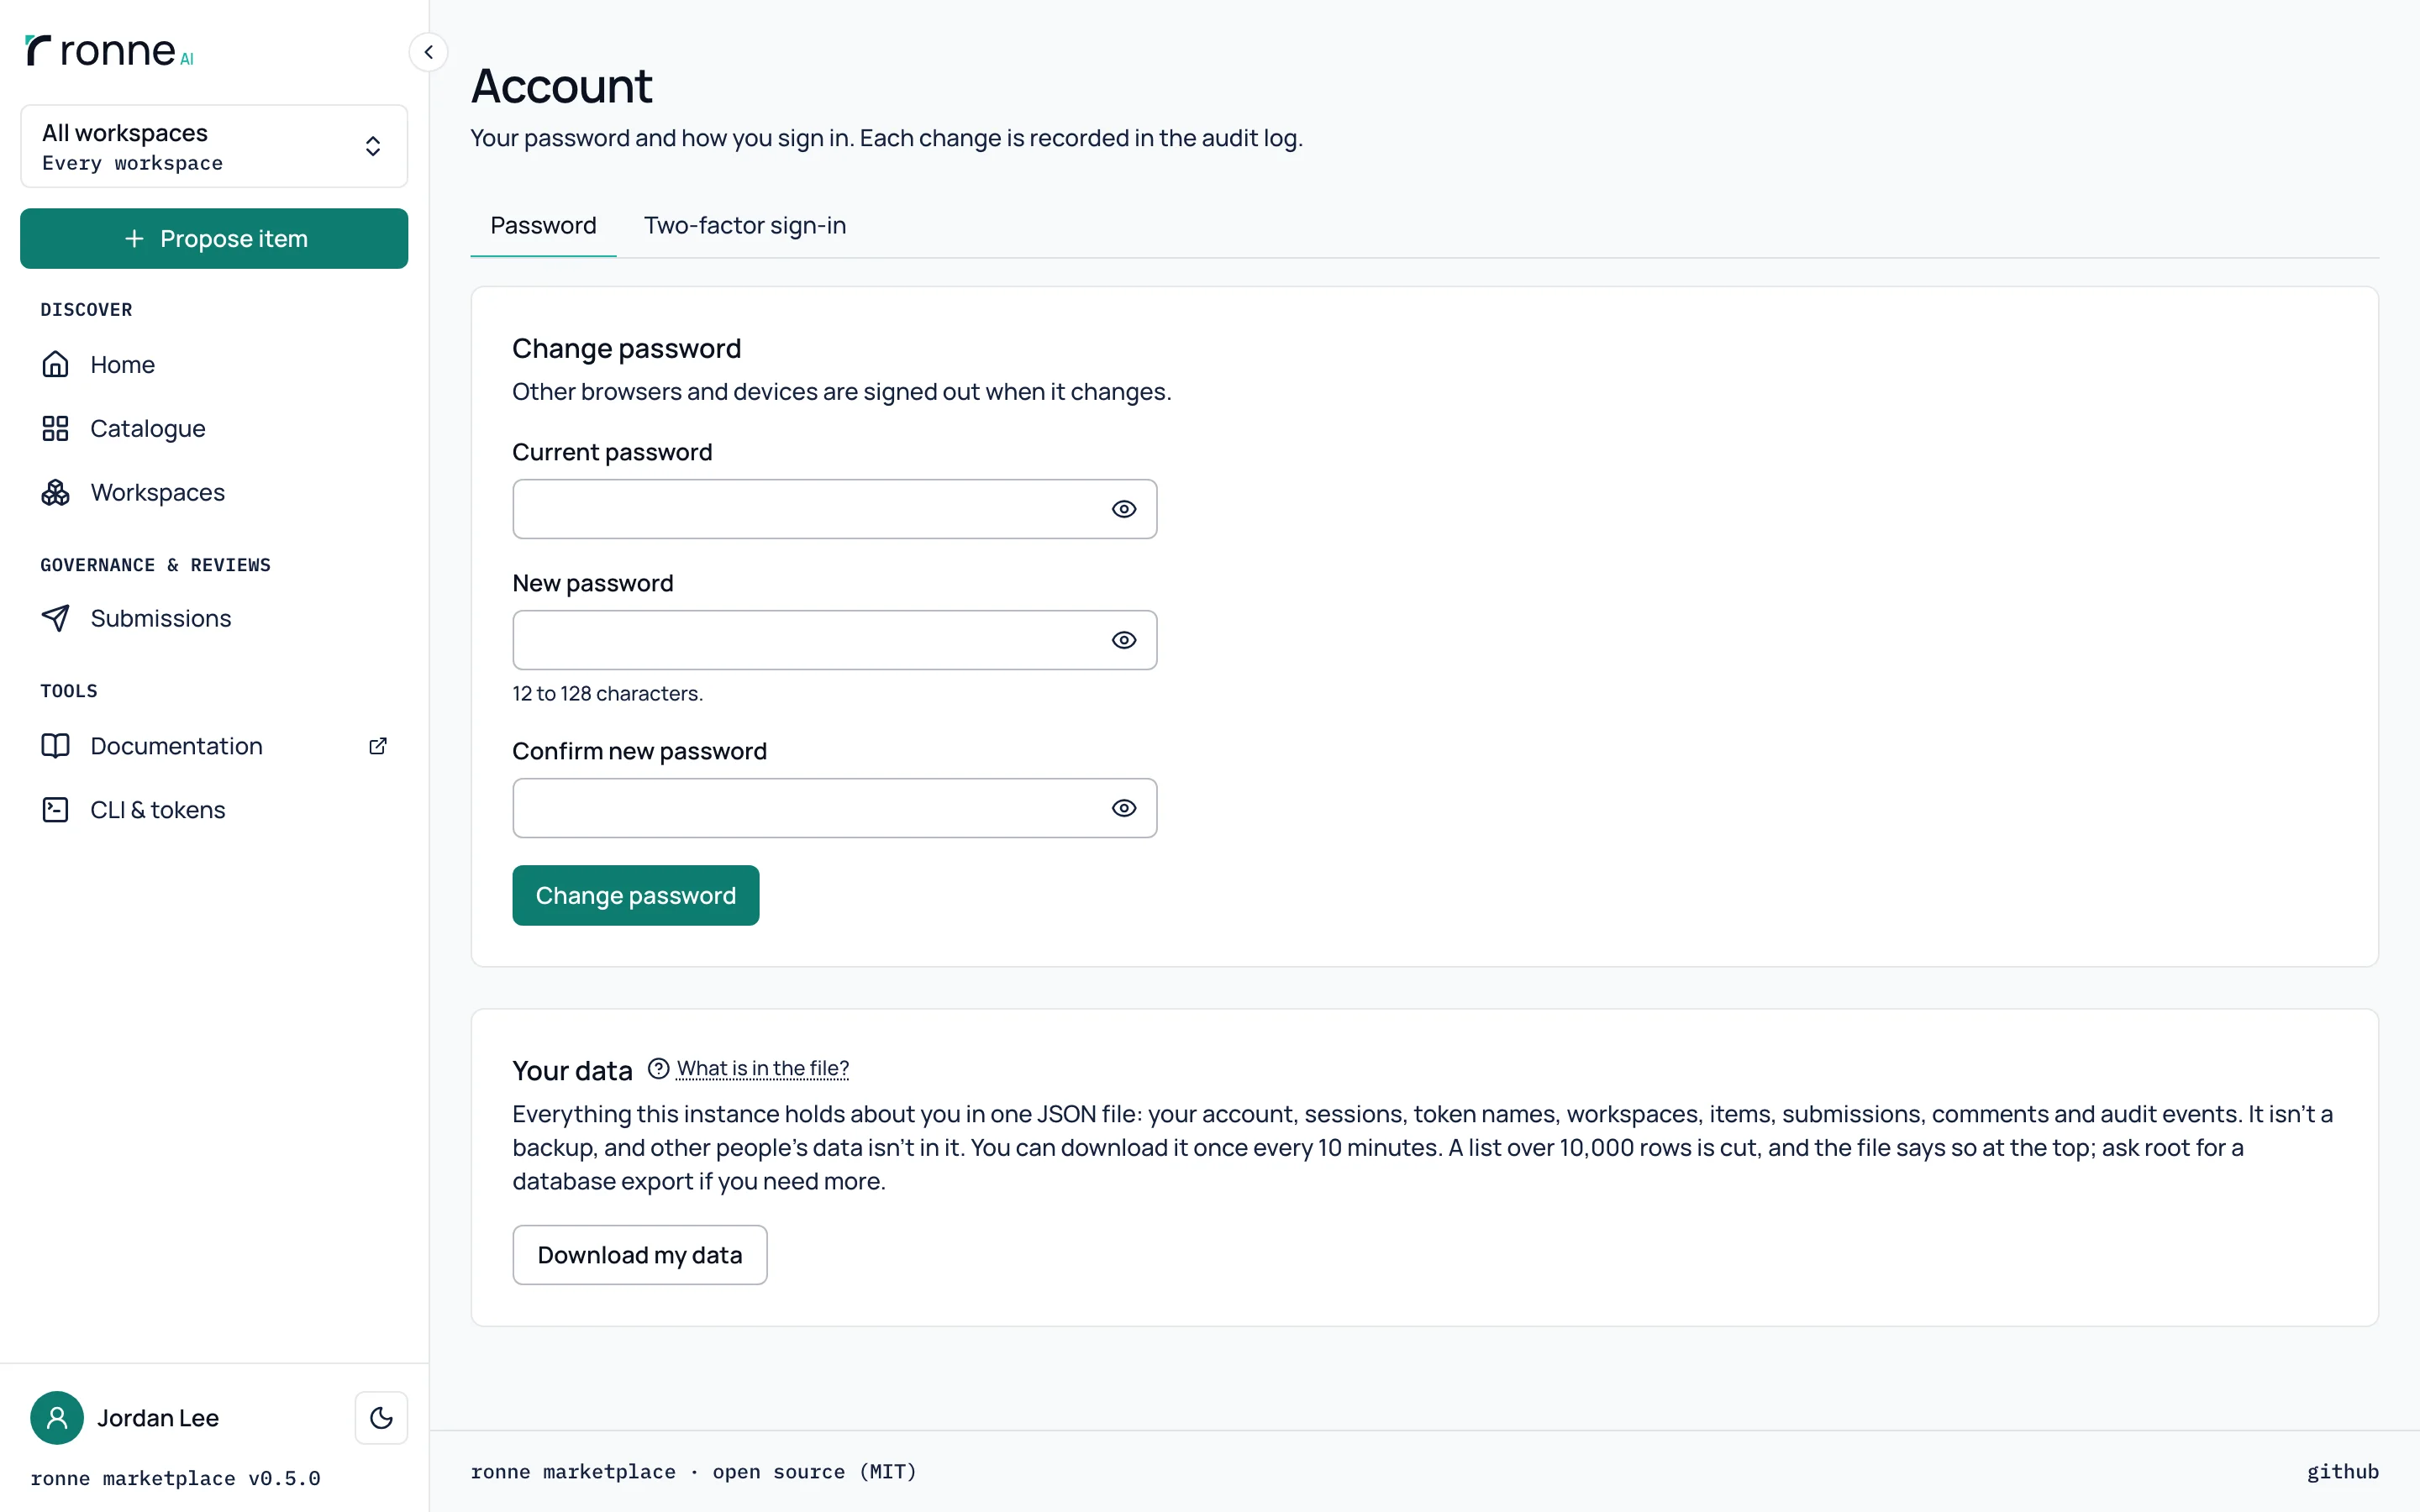Open the All workspaces selector
Screen dimensions: 2420x1512
pyautogui.click(x=214, y=146)
